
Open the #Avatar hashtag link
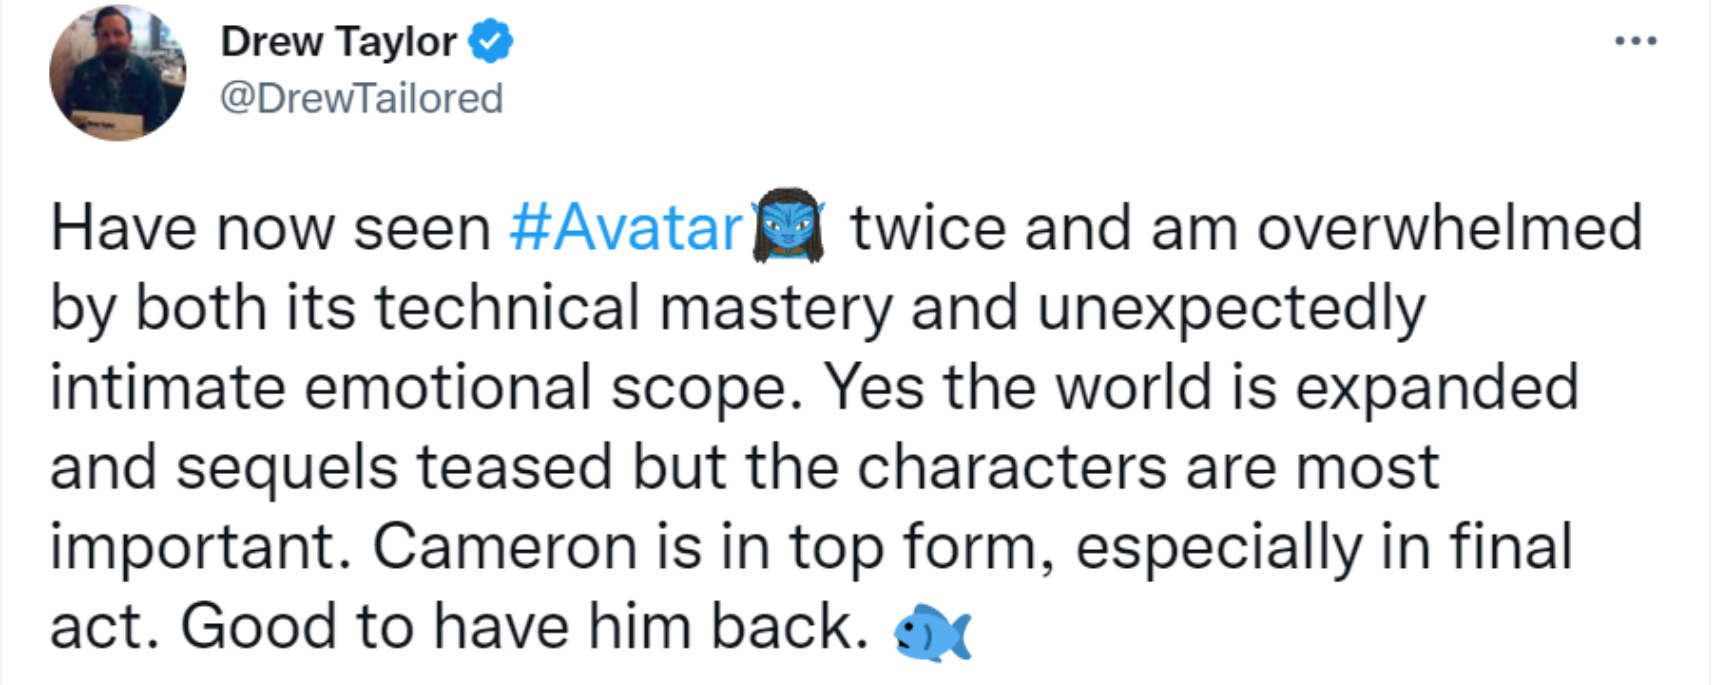tap(627, 229)
